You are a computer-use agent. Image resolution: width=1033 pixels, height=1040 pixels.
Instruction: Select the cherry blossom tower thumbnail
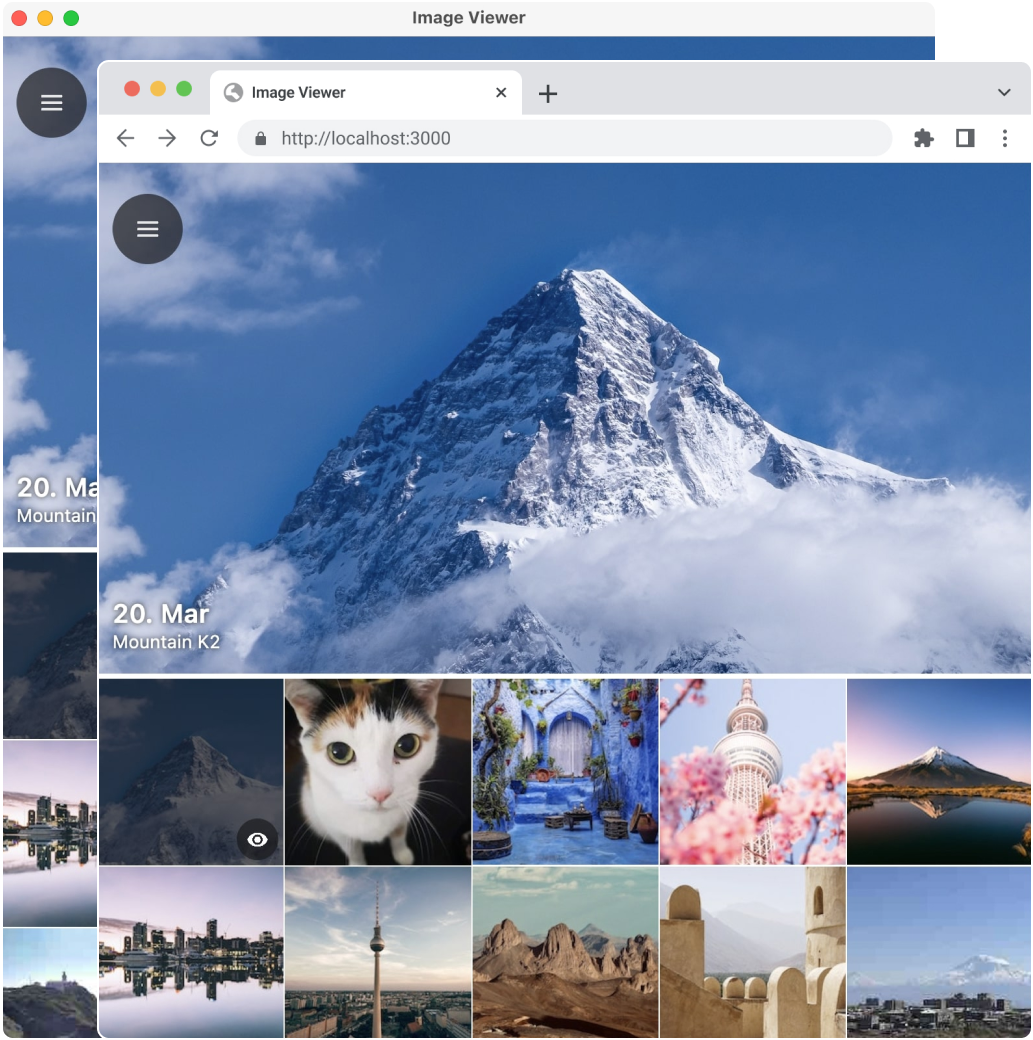pos(752,771)
